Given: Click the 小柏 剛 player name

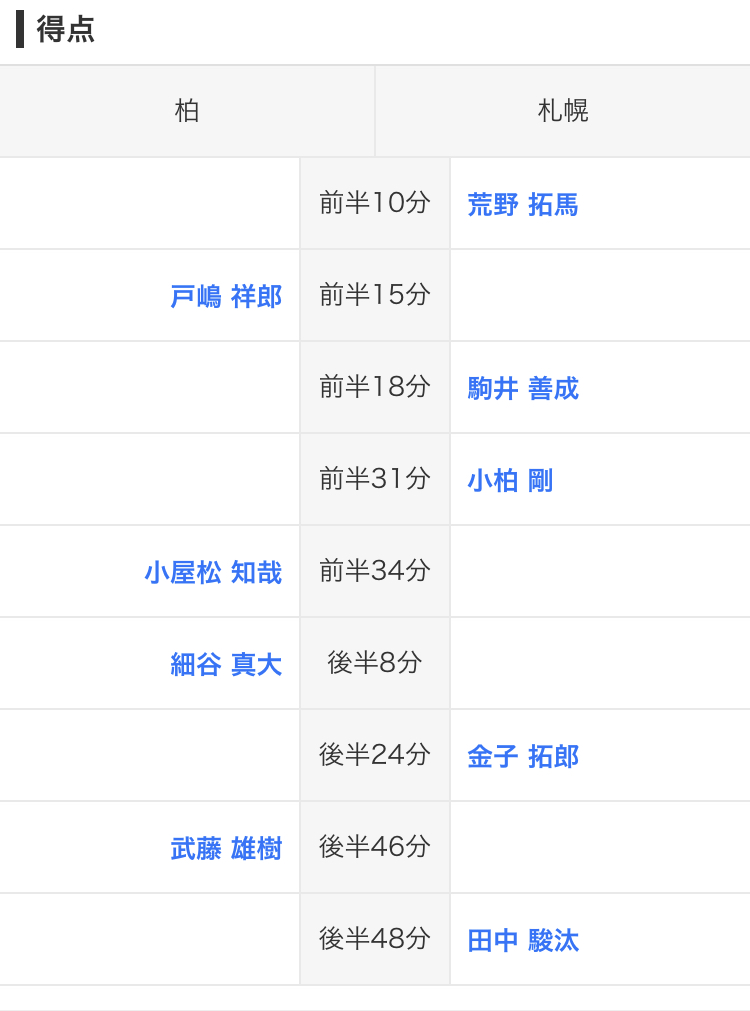Looking at the screenshot, I should (x=510, y=480).
